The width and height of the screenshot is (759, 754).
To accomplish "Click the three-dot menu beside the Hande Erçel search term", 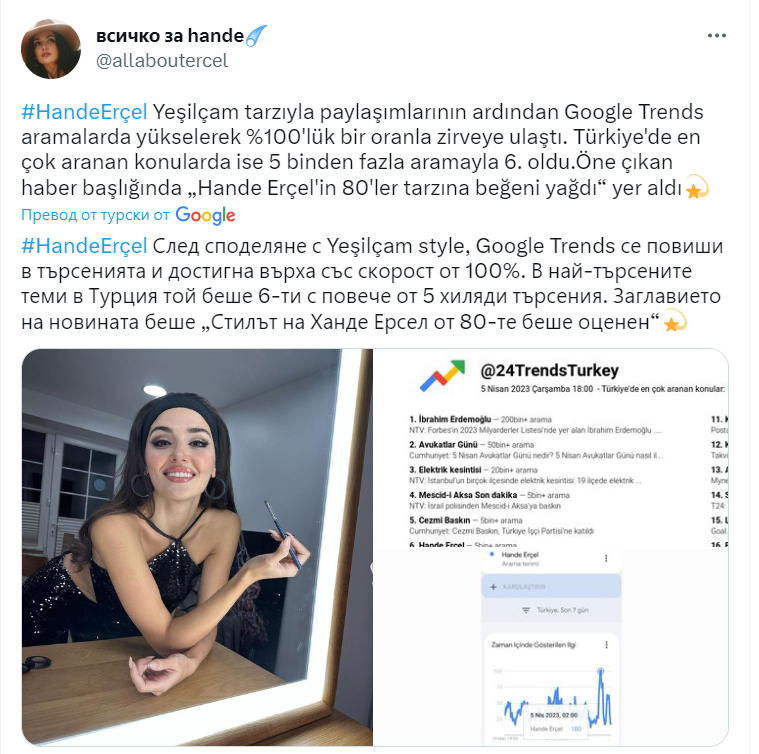I will 606,558.
